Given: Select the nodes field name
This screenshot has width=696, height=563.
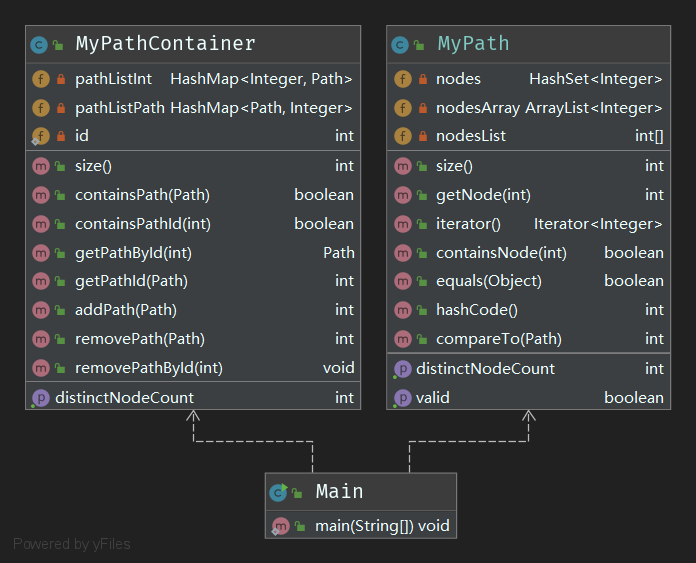Looking at the screenshot, I should click(458, 79).
